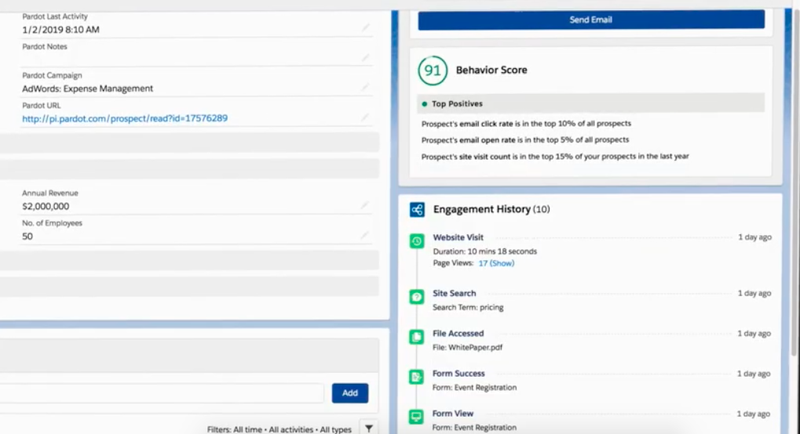Click the Send Email button
The height and width of the screenshot is (434, 800).
click(x=591, y=19)
